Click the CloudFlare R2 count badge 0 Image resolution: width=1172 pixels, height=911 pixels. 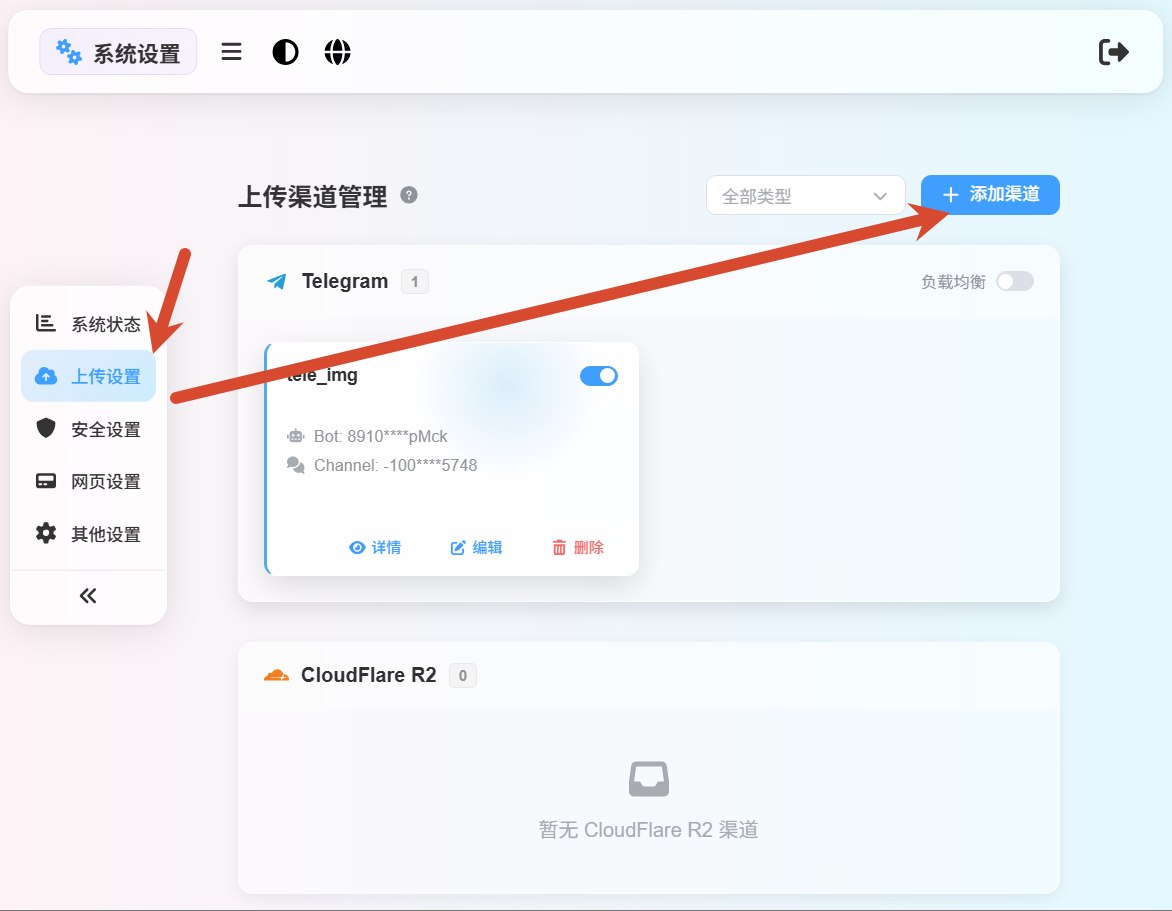[x=463, y=676]
